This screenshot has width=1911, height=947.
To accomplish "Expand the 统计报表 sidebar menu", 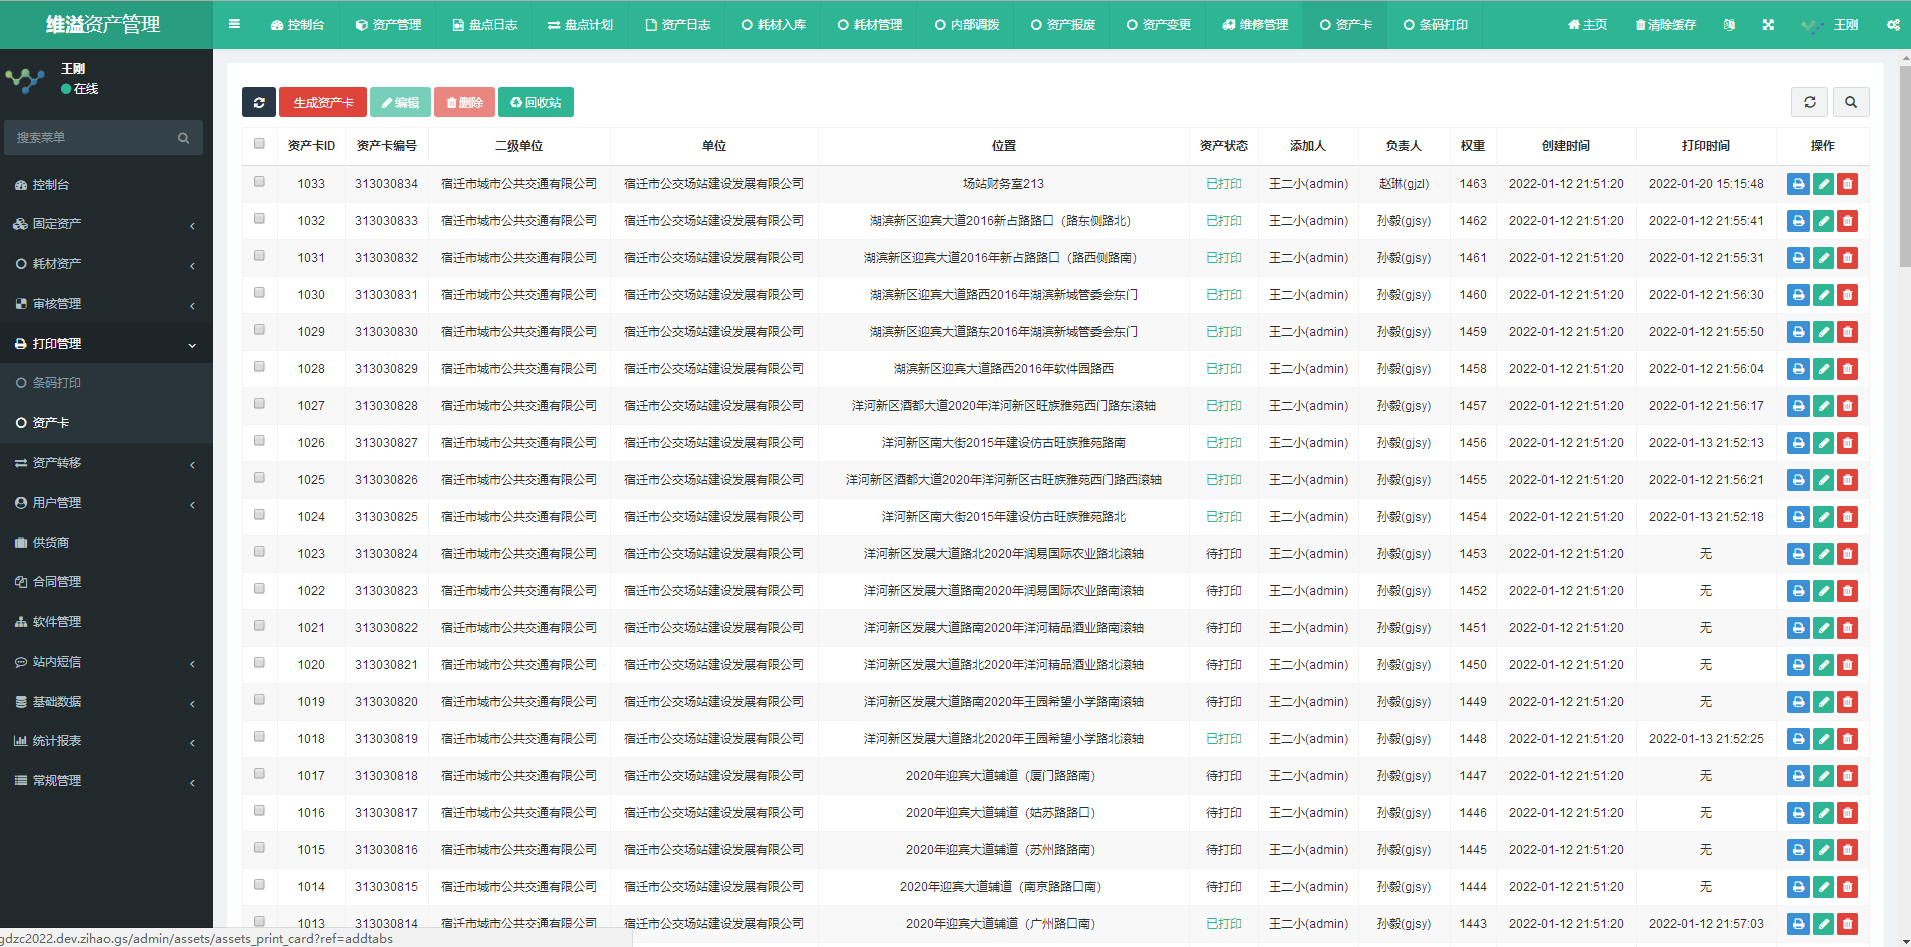I will (x=106, y=741).
